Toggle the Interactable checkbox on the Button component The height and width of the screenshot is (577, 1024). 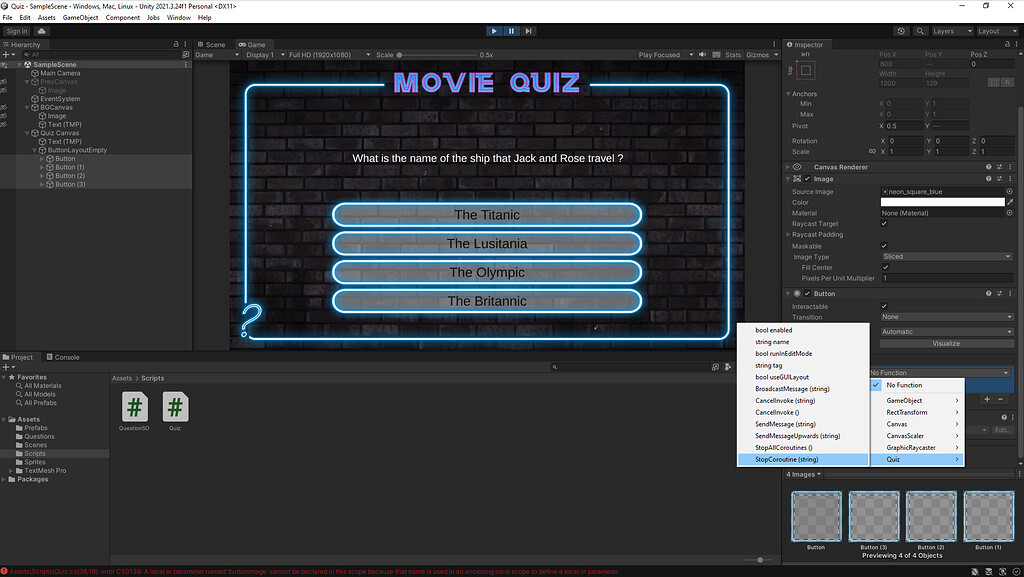[x=886, y=306]
